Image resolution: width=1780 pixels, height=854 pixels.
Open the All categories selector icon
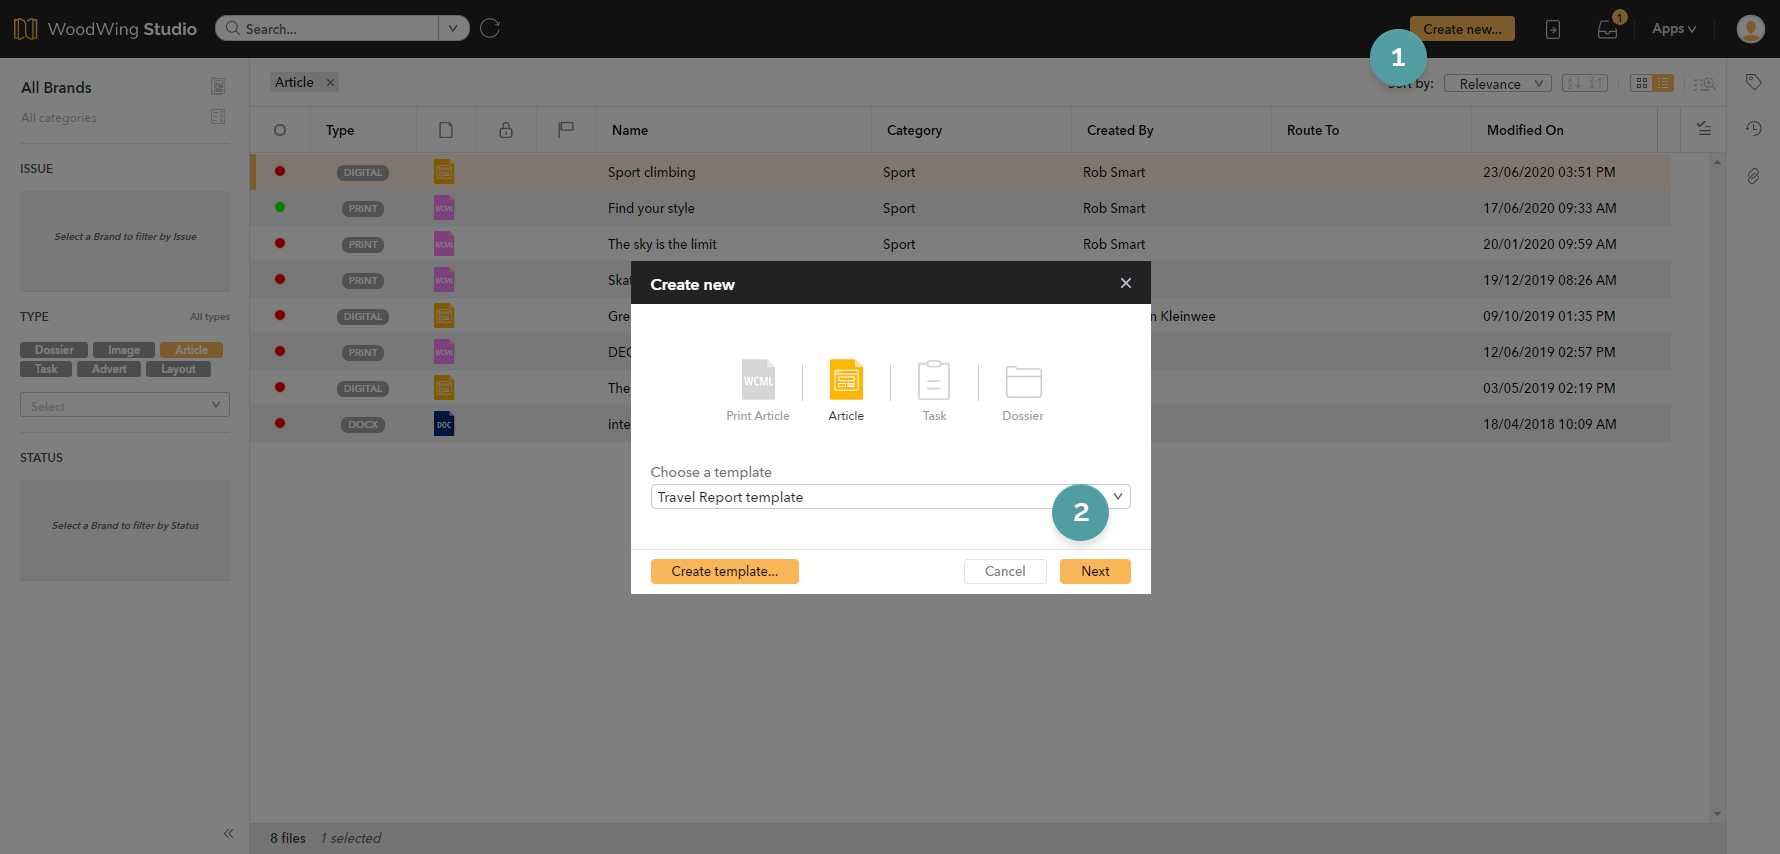click(218, 117)
